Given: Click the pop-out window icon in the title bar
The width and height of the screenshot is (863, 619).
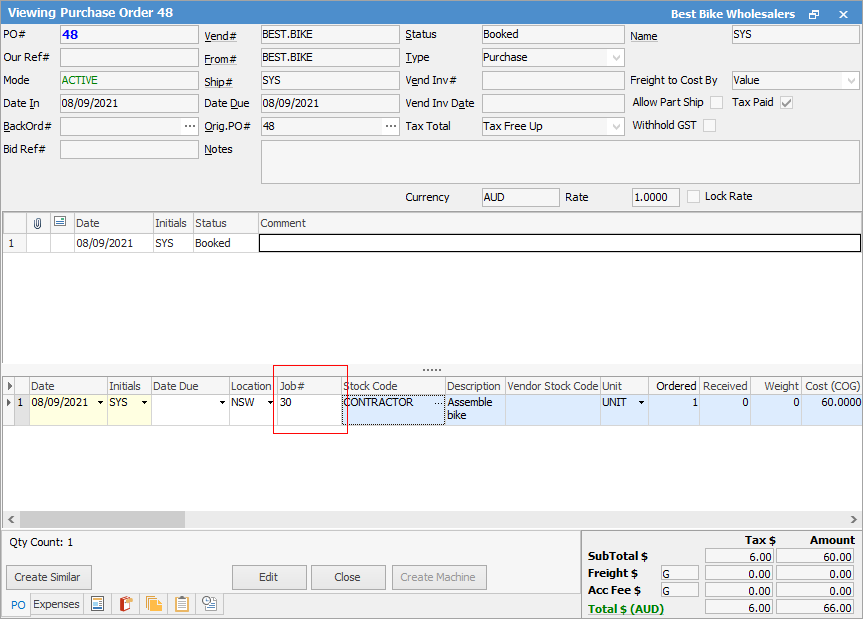Looking at the screenshot, I should [x=816, y=13].
